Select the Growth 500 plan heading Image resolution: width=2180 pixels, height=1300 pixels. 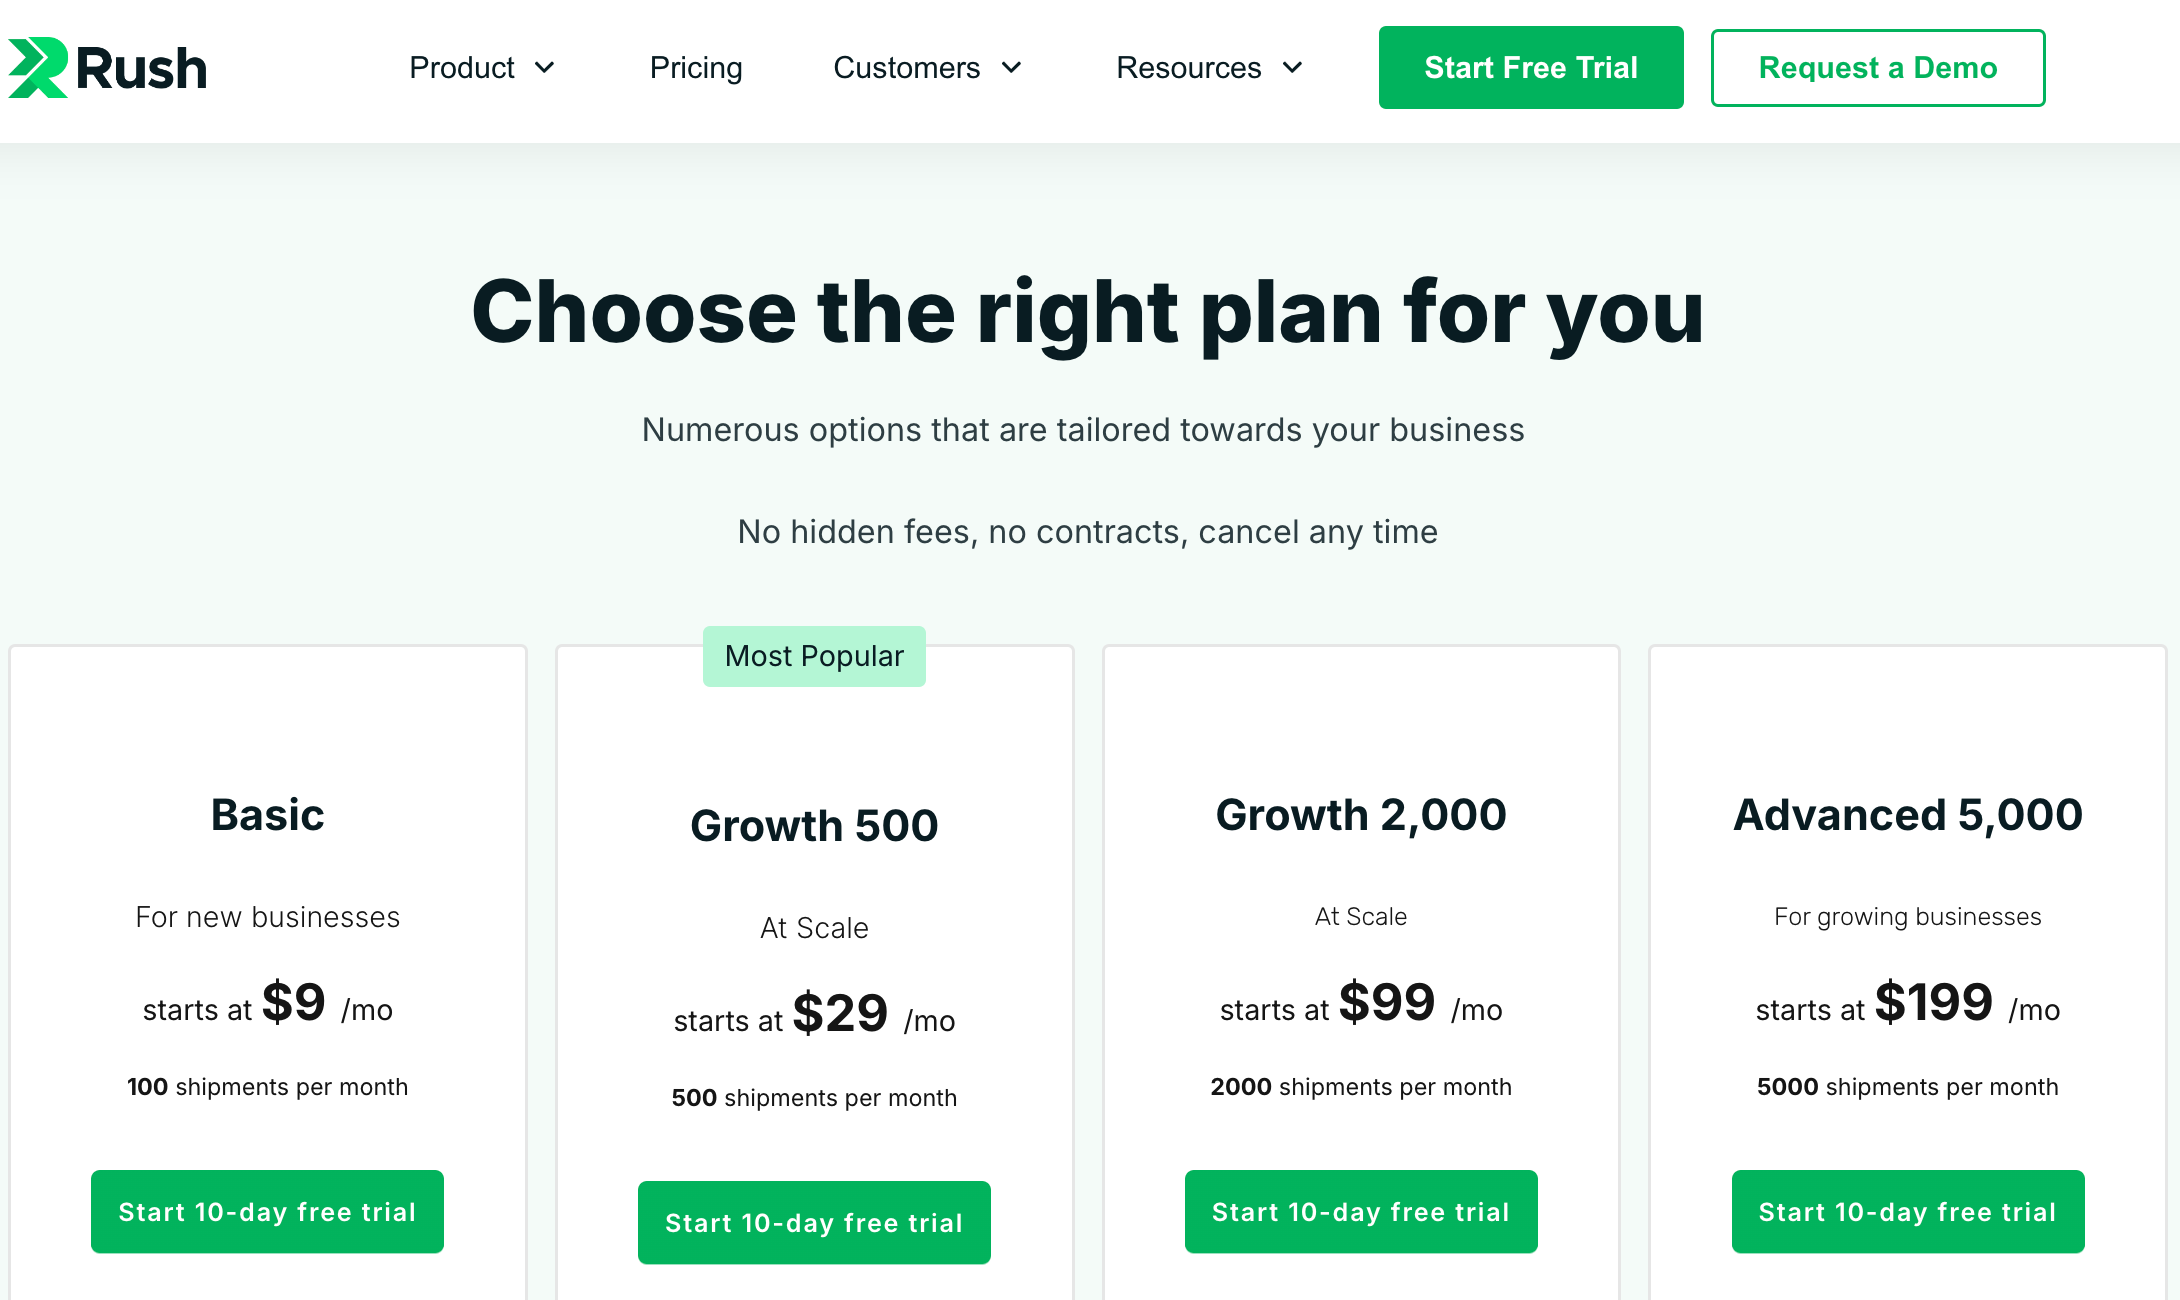click(814, 826)
